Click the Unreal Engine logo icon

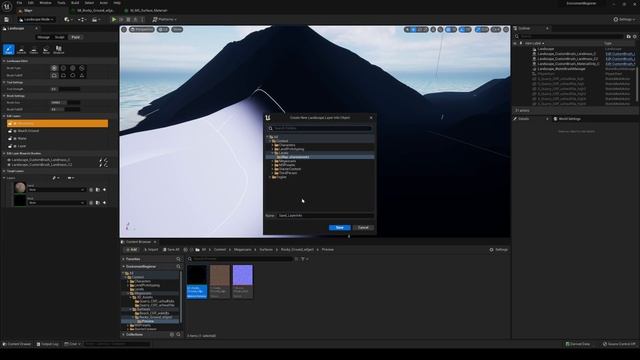pyautogui.click(x=7, y=6)
